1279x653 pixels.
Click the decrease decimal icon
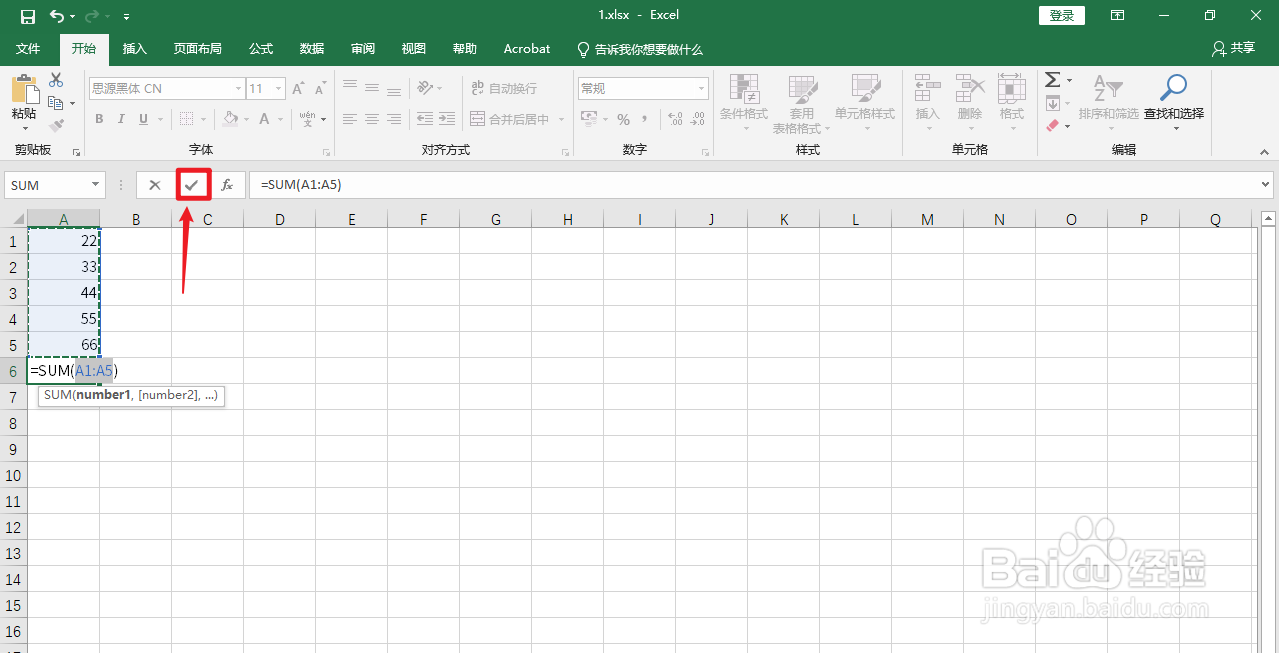pos(698,119)
